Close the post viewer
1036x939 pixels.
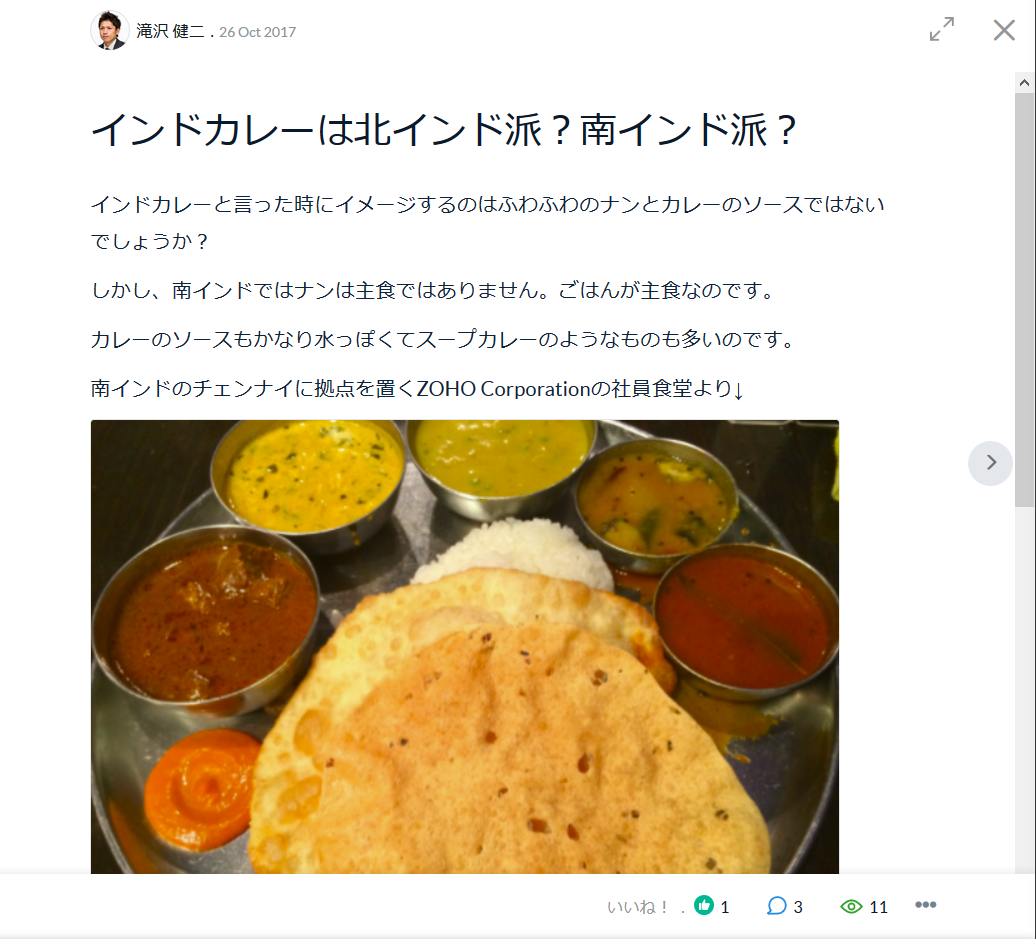[x=1004, y=30]
